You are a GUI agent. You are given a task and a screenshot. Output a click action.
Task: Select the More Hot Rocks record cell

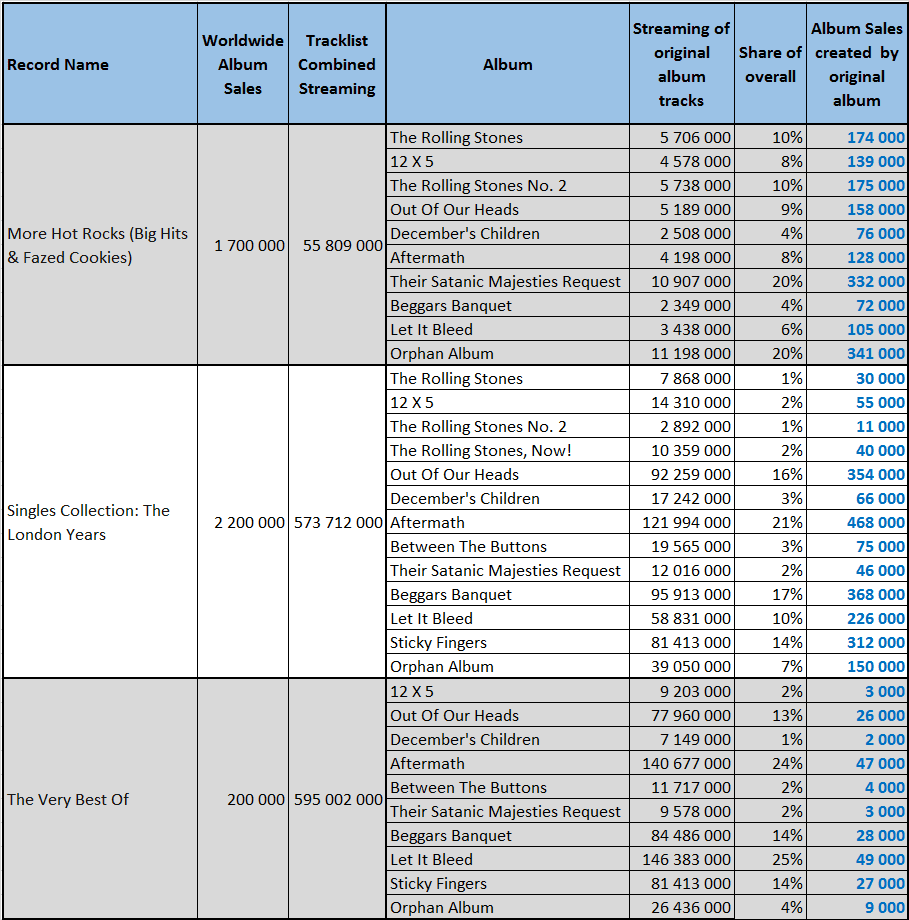[100, 245]
